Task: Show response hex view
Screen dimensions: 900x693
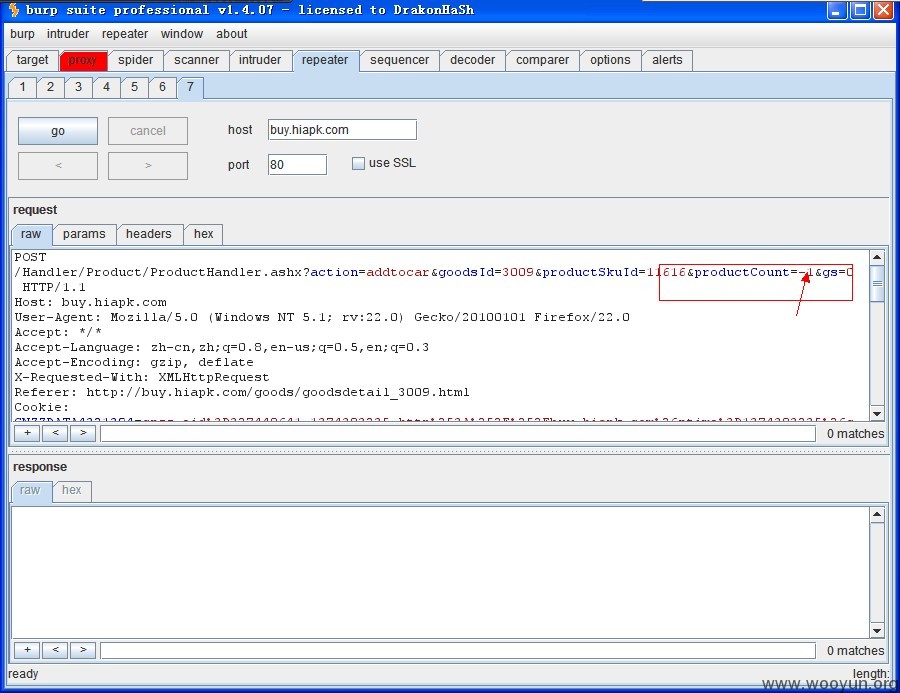Action: [72, 490]
